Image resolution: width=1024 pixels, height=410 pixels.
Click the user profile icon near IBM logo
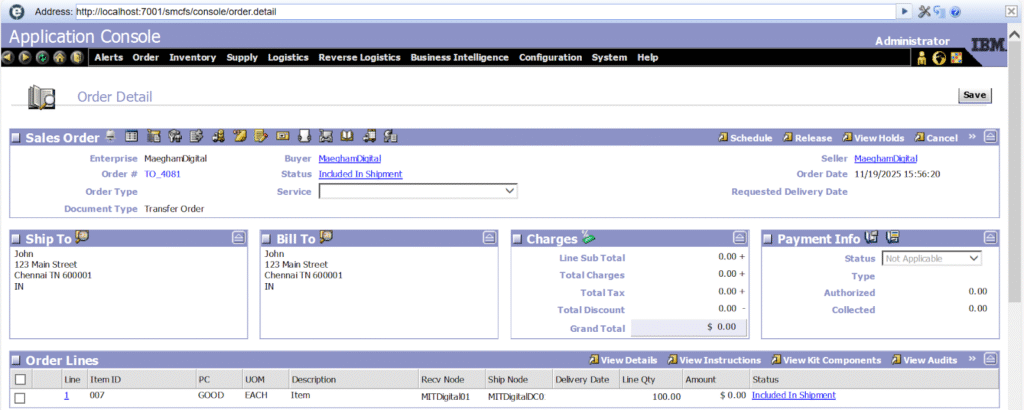(x=922, y=58)
